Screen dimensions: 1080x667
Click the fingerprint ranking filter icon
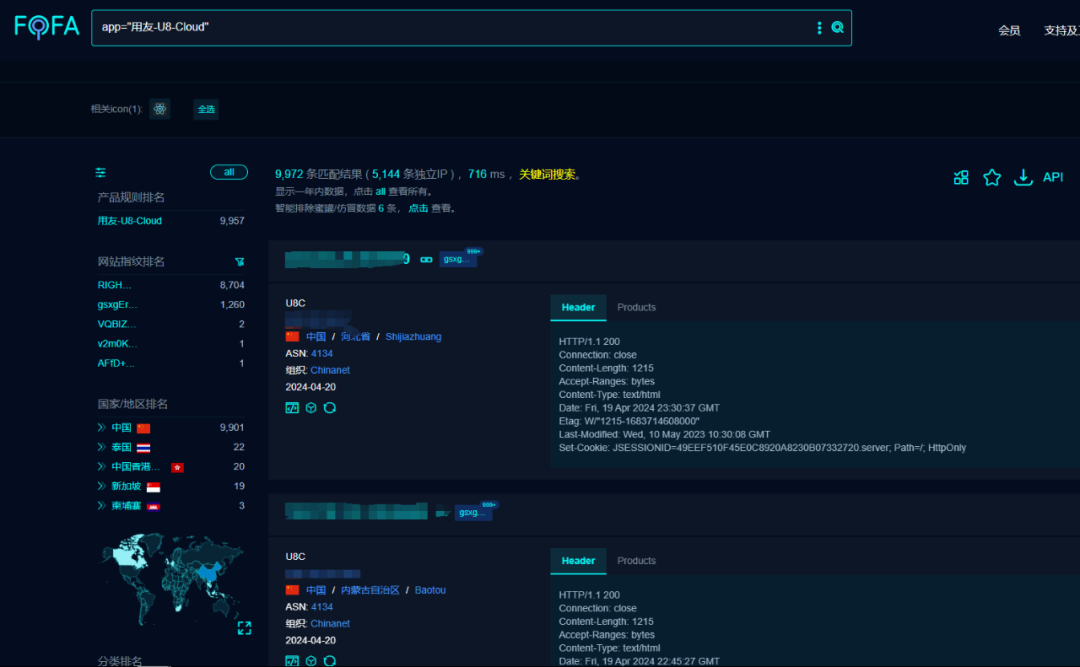pos(240,262)
